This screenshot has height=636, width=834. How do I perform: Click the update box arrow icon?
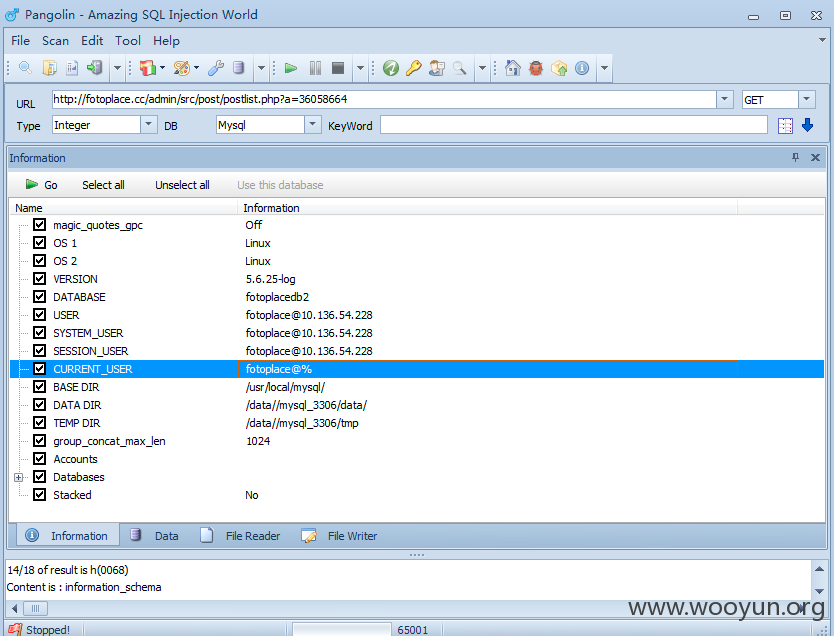pos(559,68)
